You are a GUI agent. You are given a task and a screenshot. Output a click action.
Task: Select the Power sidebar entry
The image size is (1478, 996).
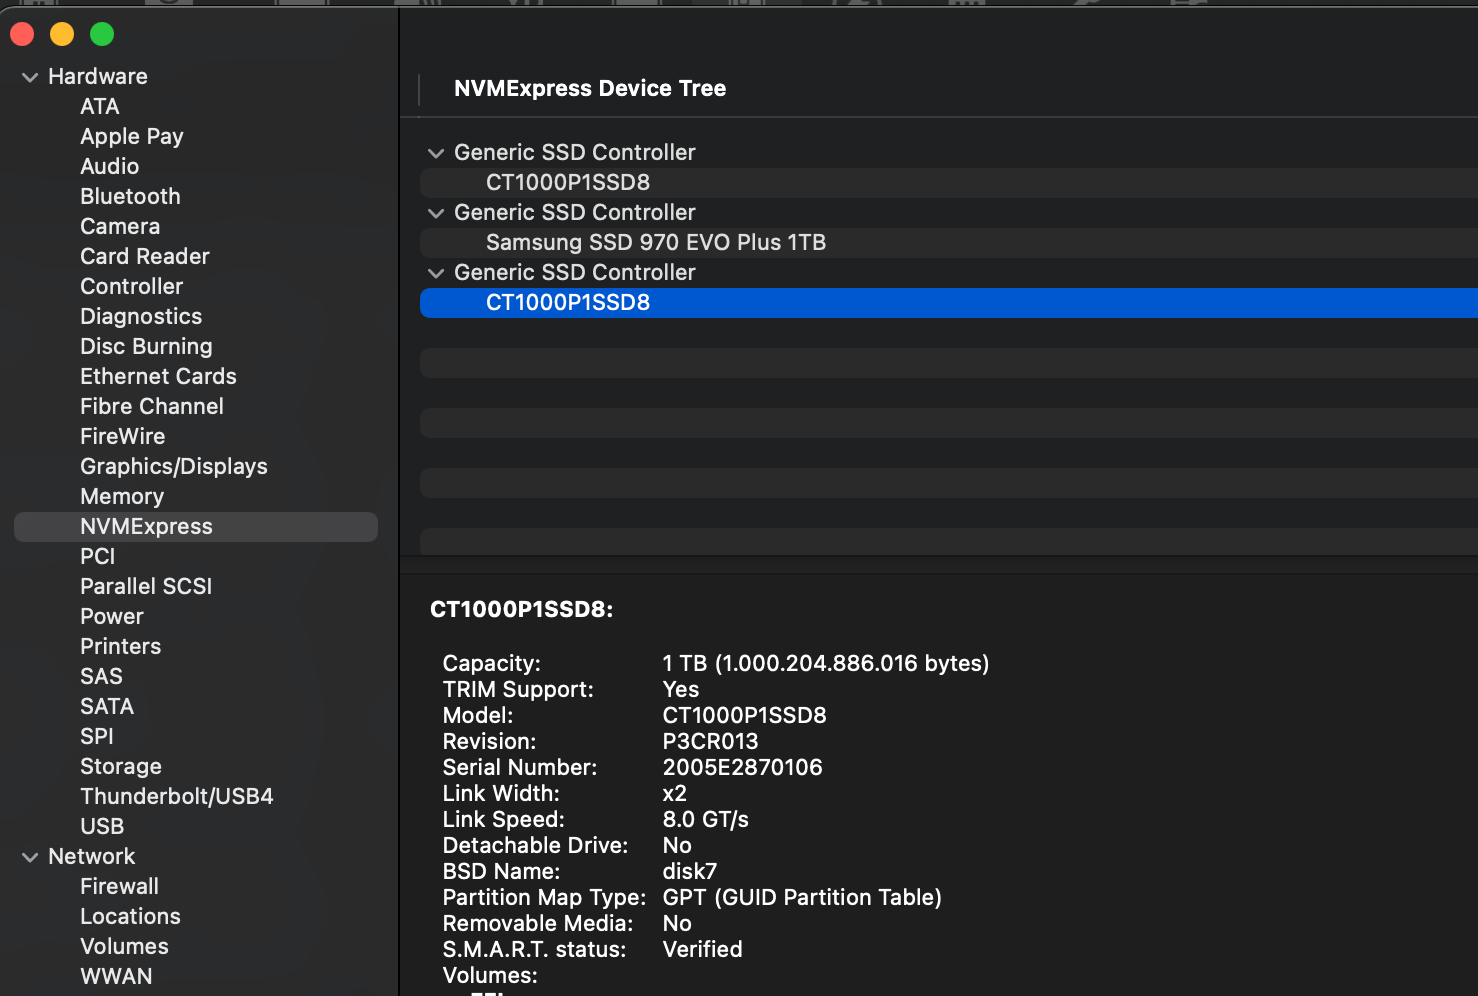111,617
